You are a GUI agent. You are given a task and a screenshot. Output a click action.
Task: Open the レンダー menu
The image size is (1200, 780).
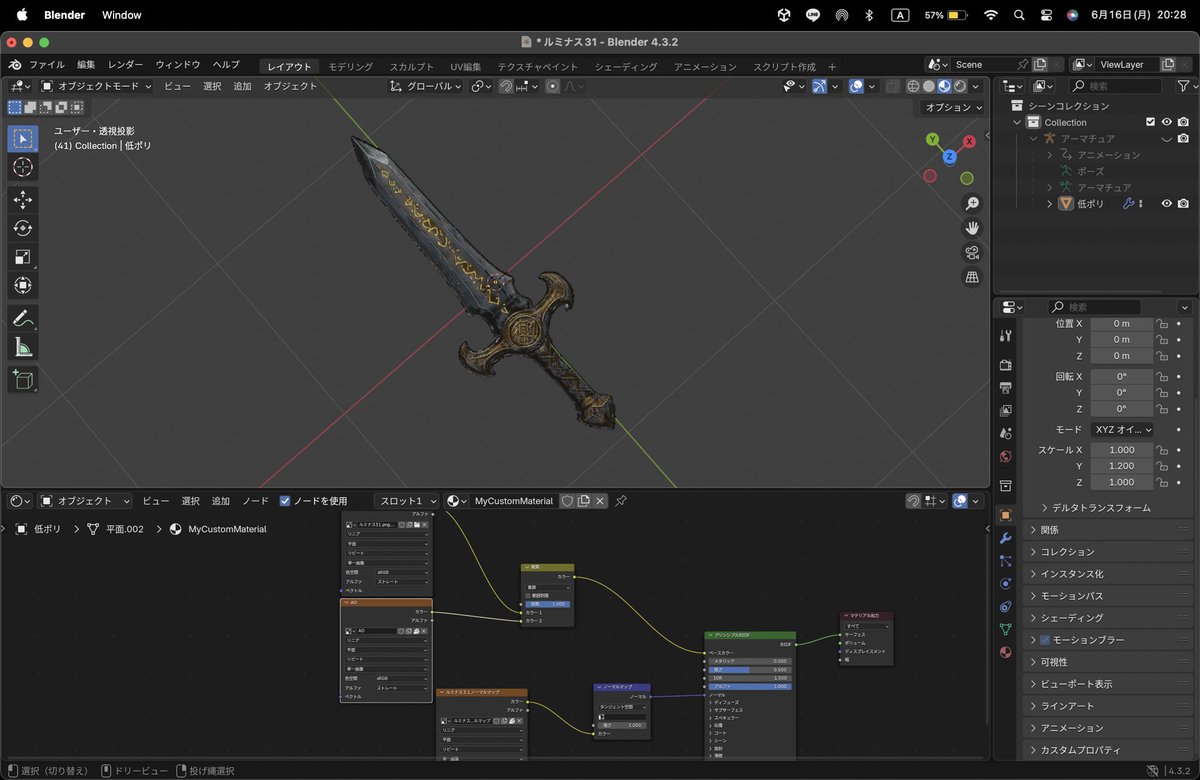pos(126,66)
